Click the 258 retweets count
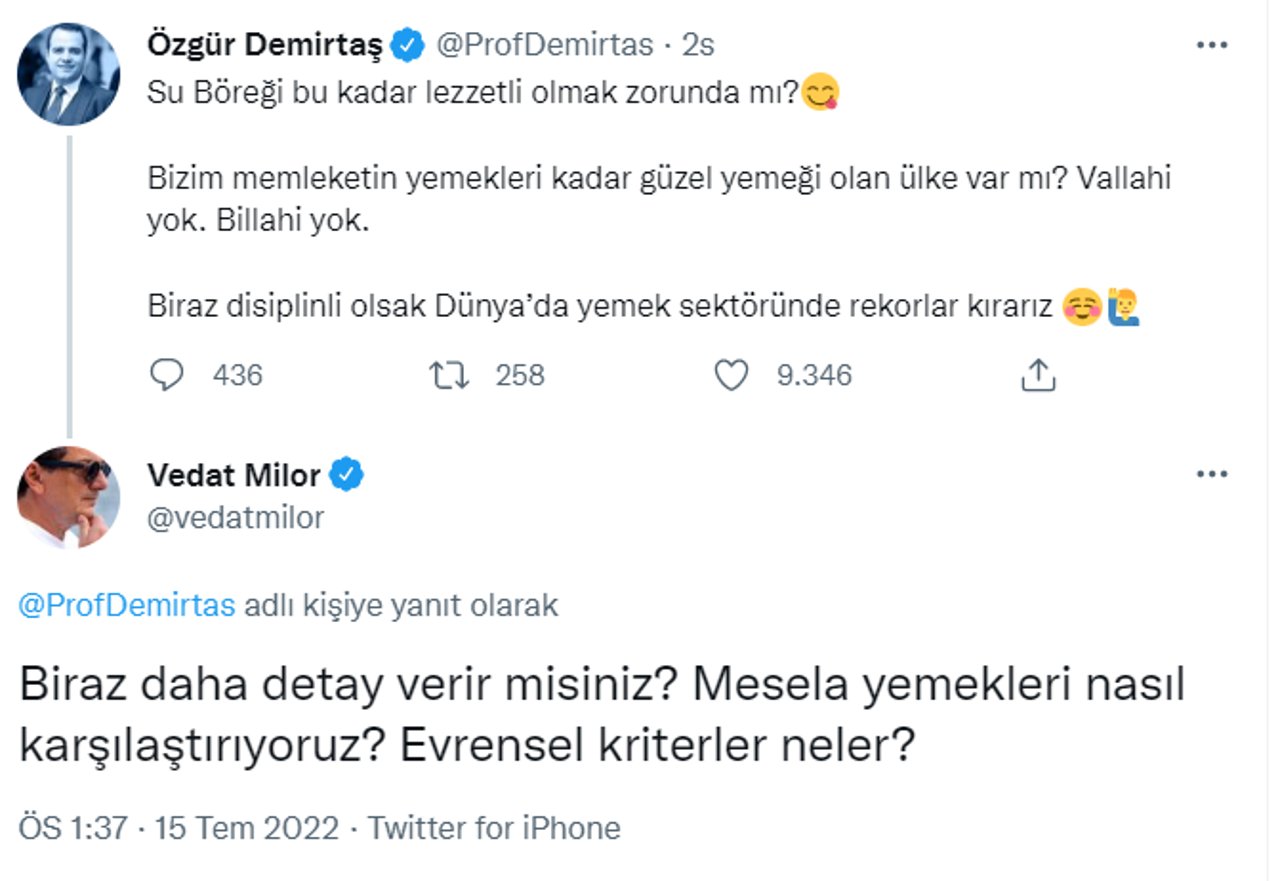 pyautogui.click(x=520, y=375)
